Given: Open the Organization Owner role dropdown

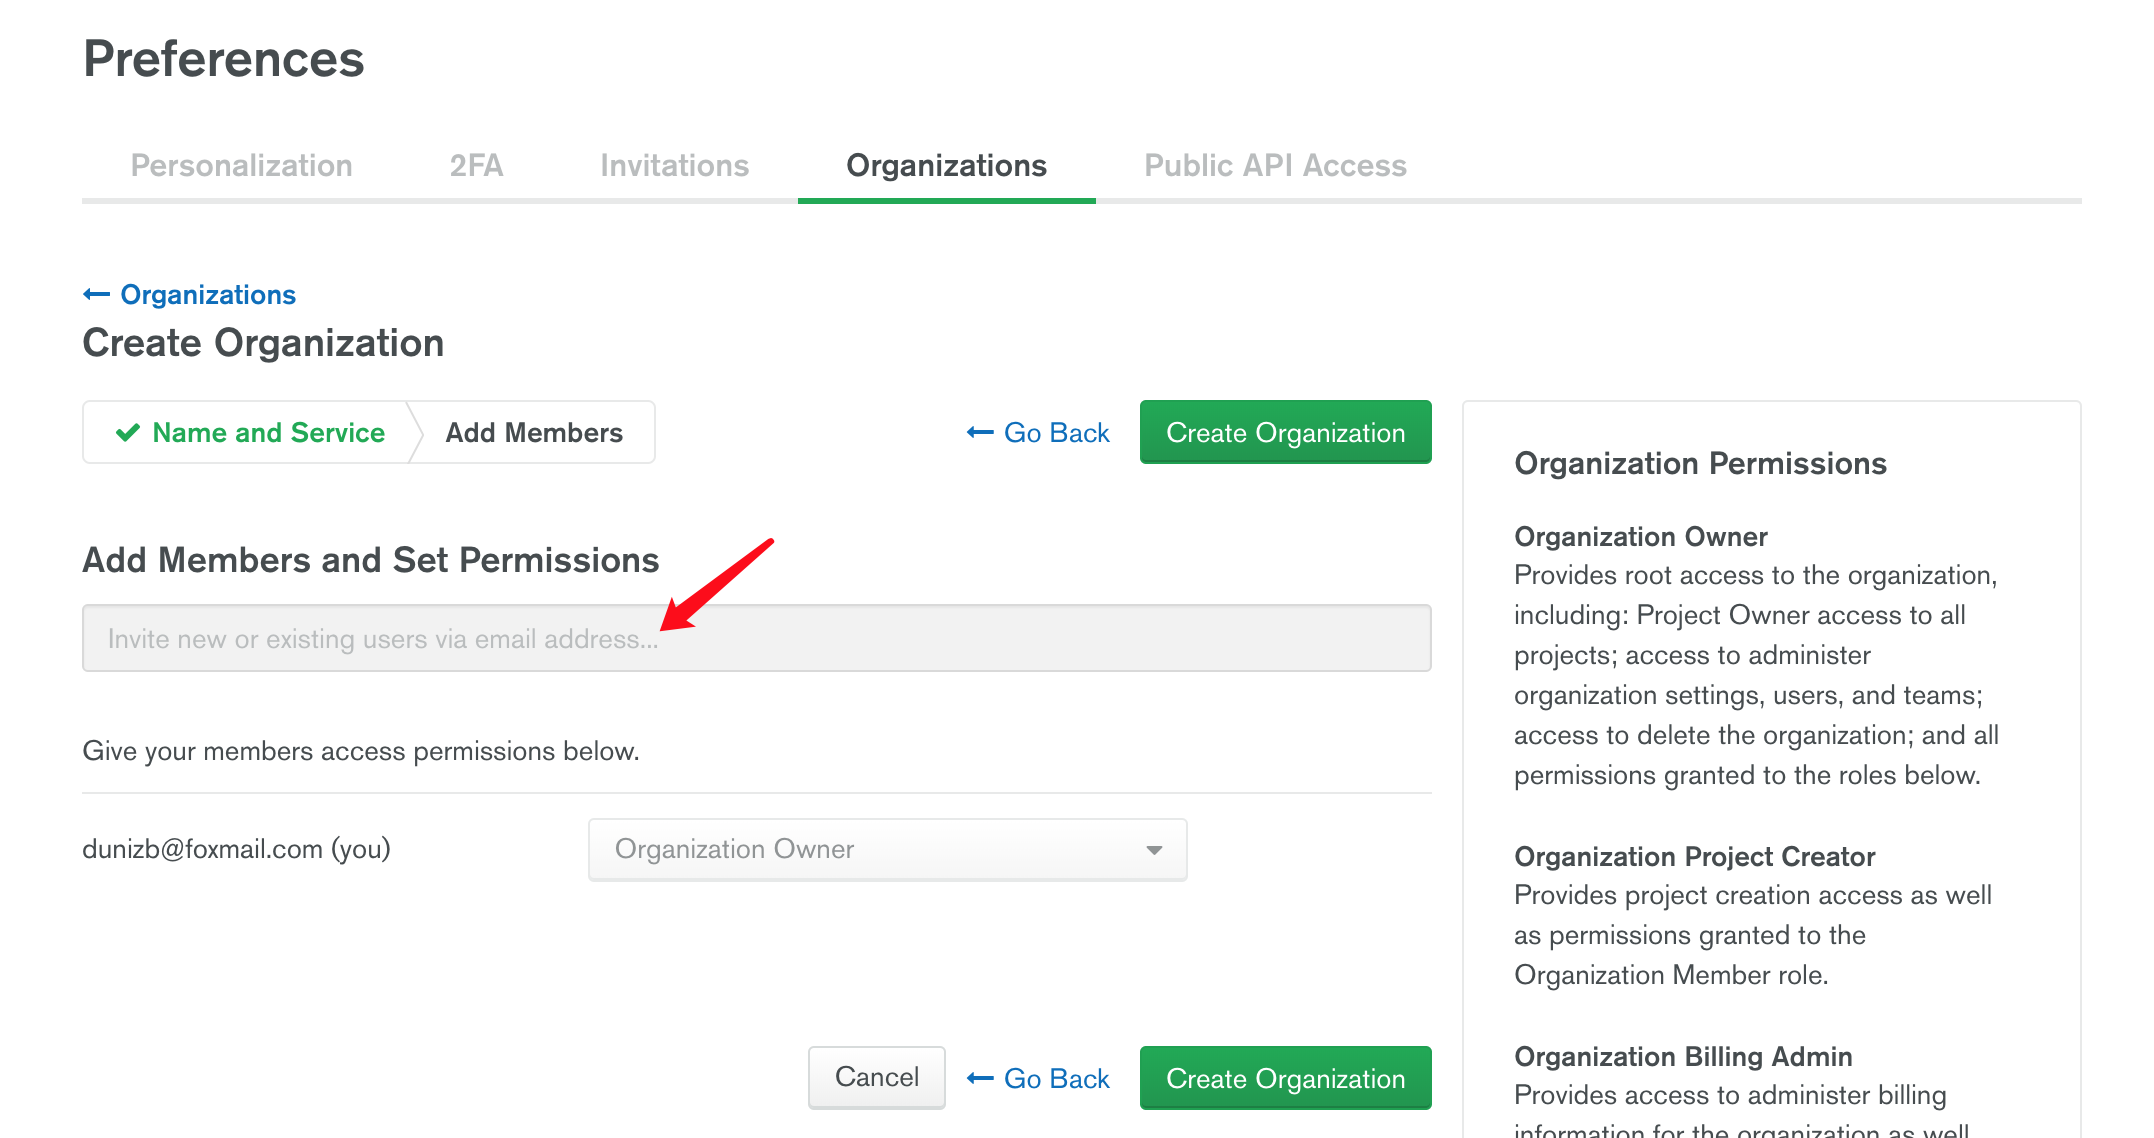Looking at the screenshot, I should point(887,850).
